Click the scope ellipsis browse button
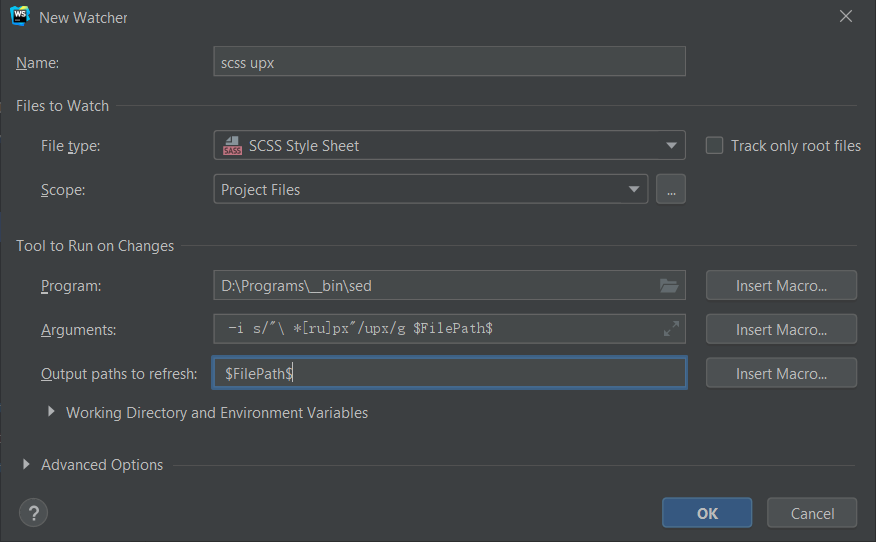876x542 pixels. [x=671, y=189]
